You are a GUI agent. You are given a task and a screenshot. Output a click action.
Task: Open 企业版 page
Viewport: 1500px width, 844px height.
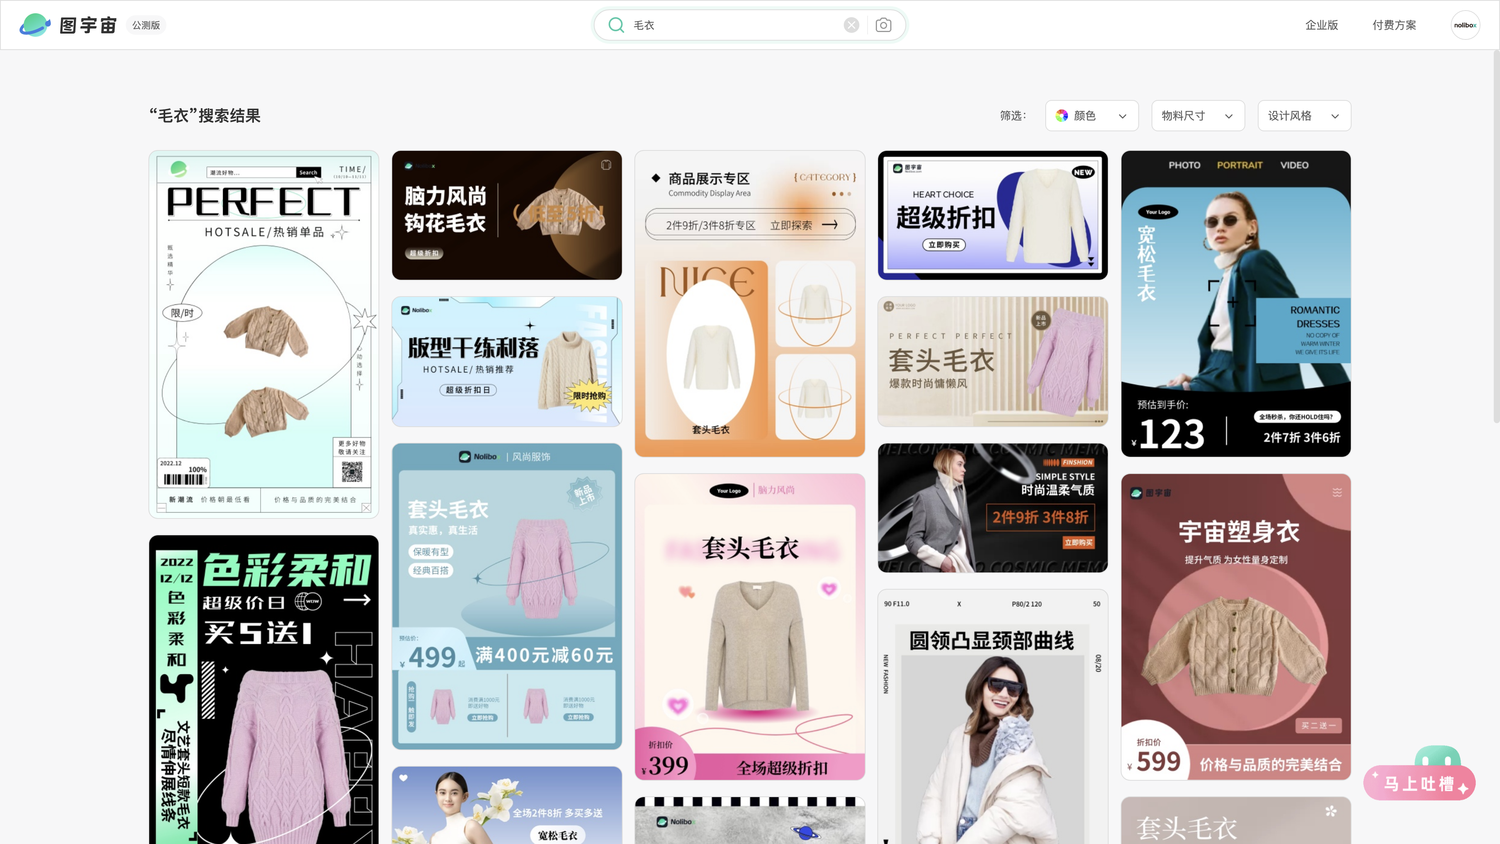click(x=1321, y=25)
